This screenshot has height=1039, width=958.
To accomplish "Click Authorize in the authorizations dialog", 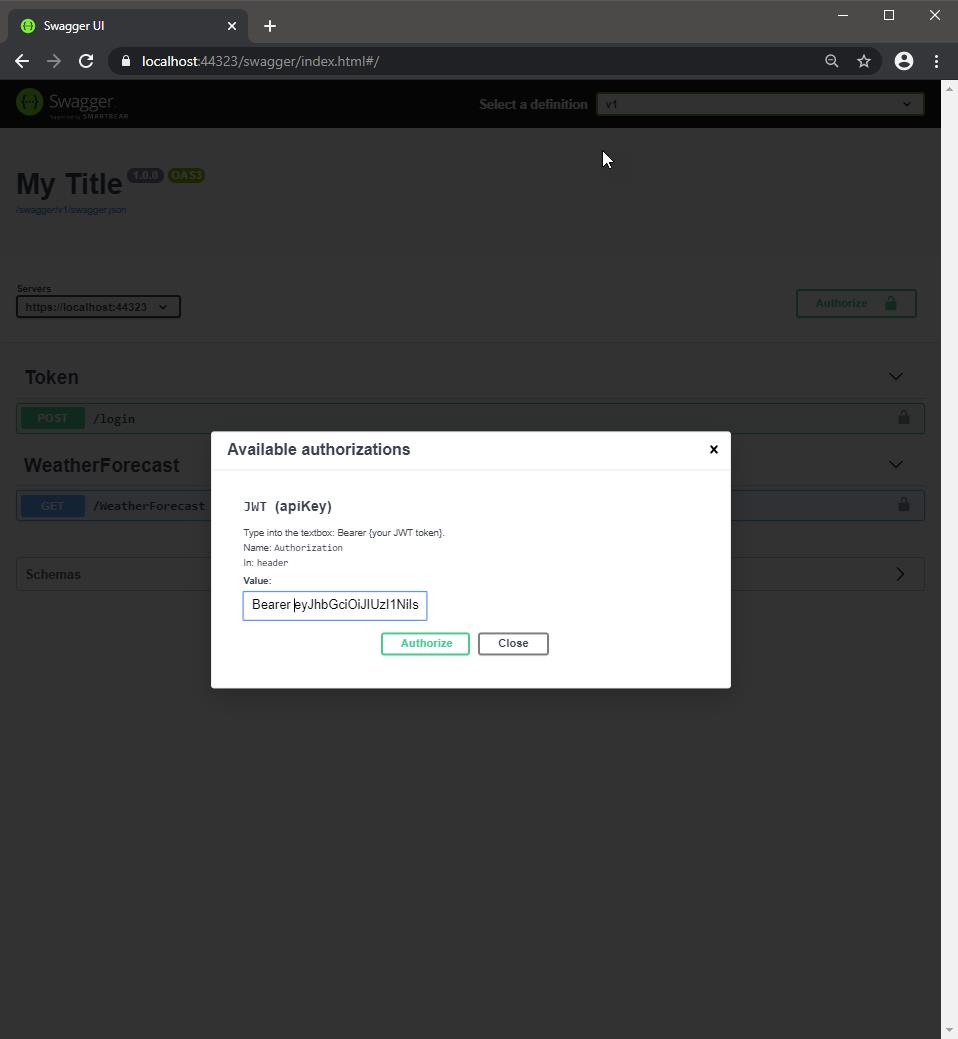I will (x=425, y=643).
